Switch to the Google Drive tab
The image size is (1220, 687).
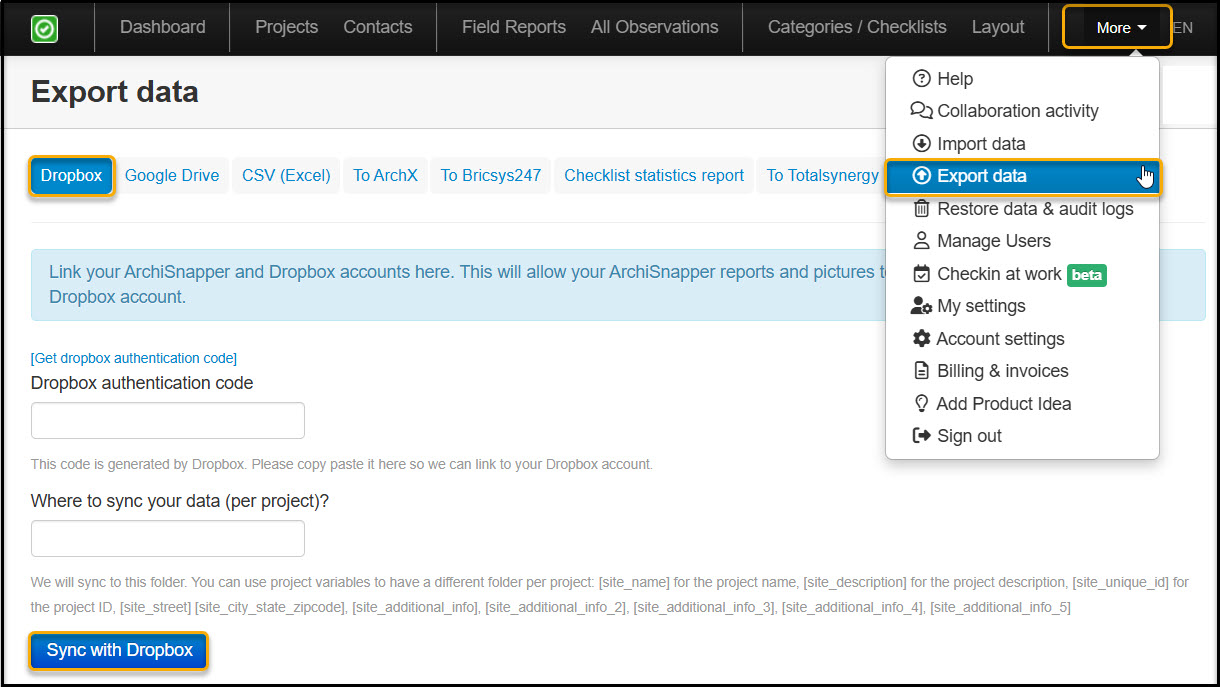pos(172,176)
